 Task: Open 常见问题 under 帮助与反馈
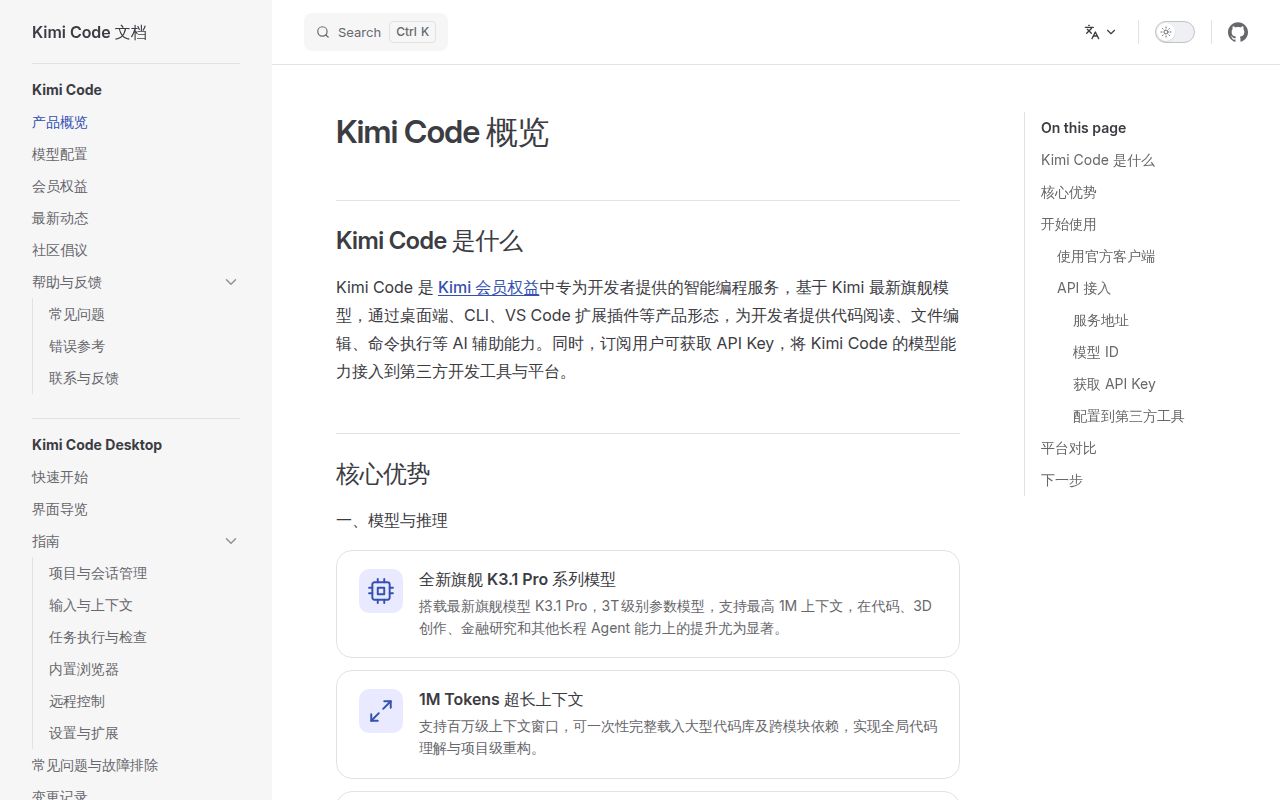click(77, 314)
